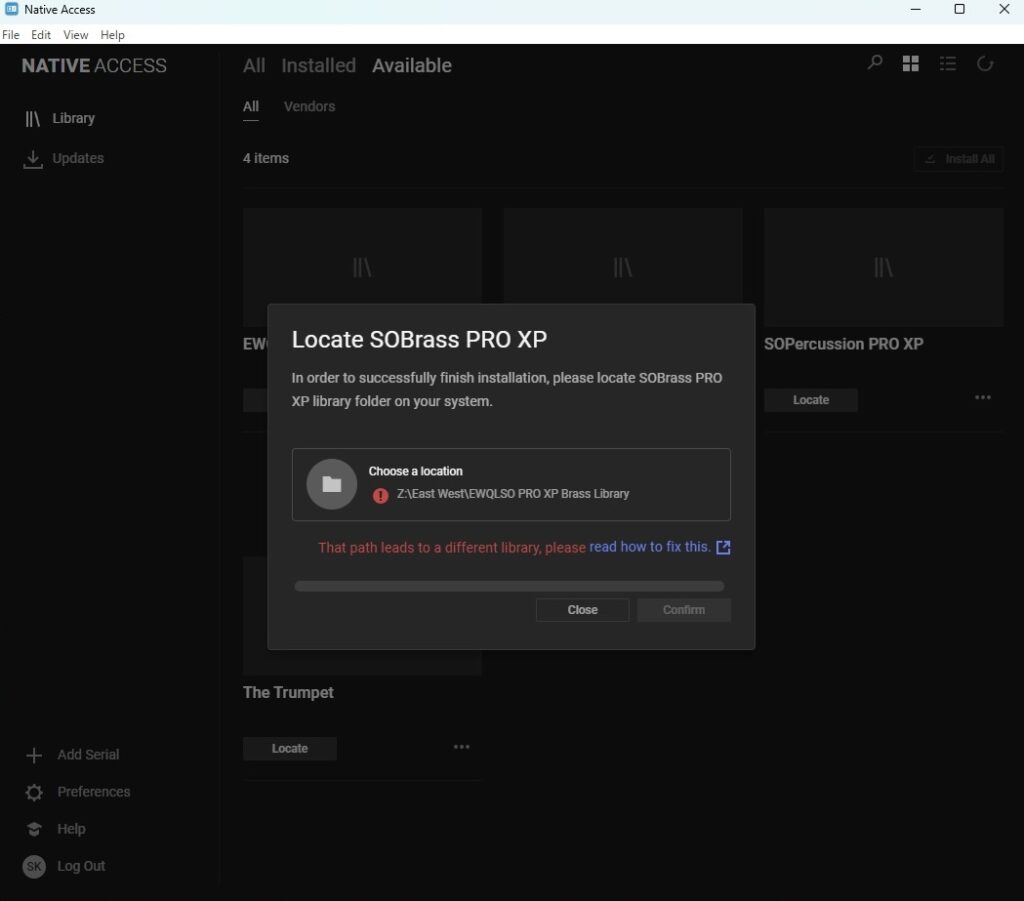1024x901 pixels.
Task: Click the search magnifier icon
Action: tap(875, 64)
